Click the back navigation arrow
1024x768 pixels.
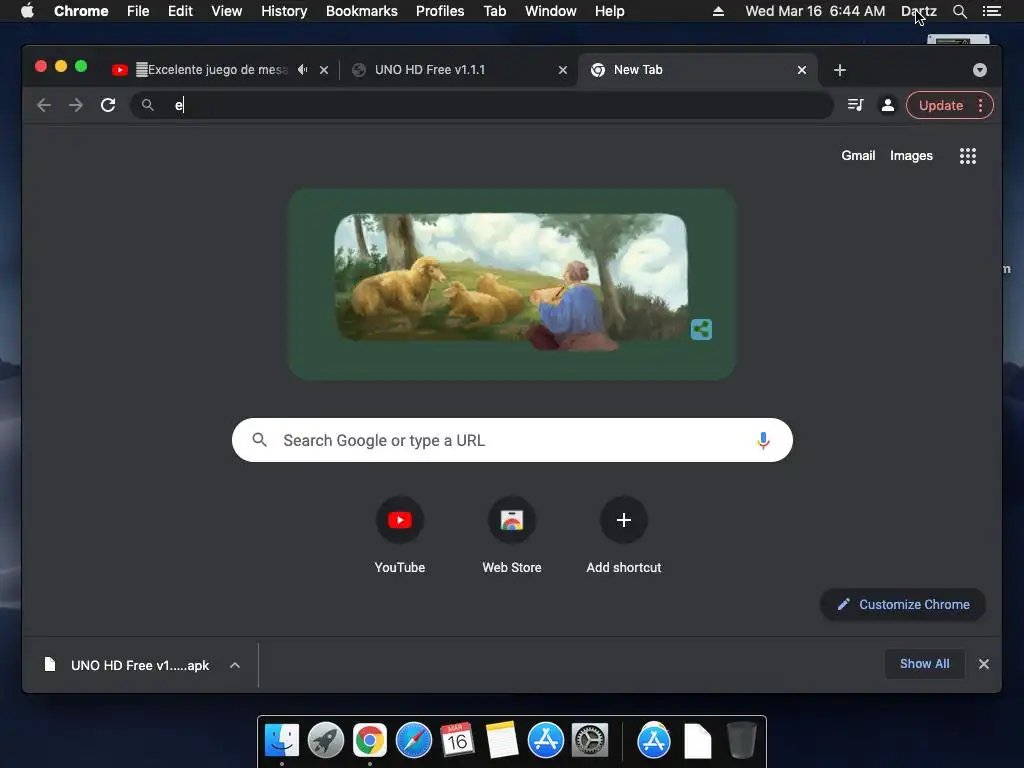44,105
